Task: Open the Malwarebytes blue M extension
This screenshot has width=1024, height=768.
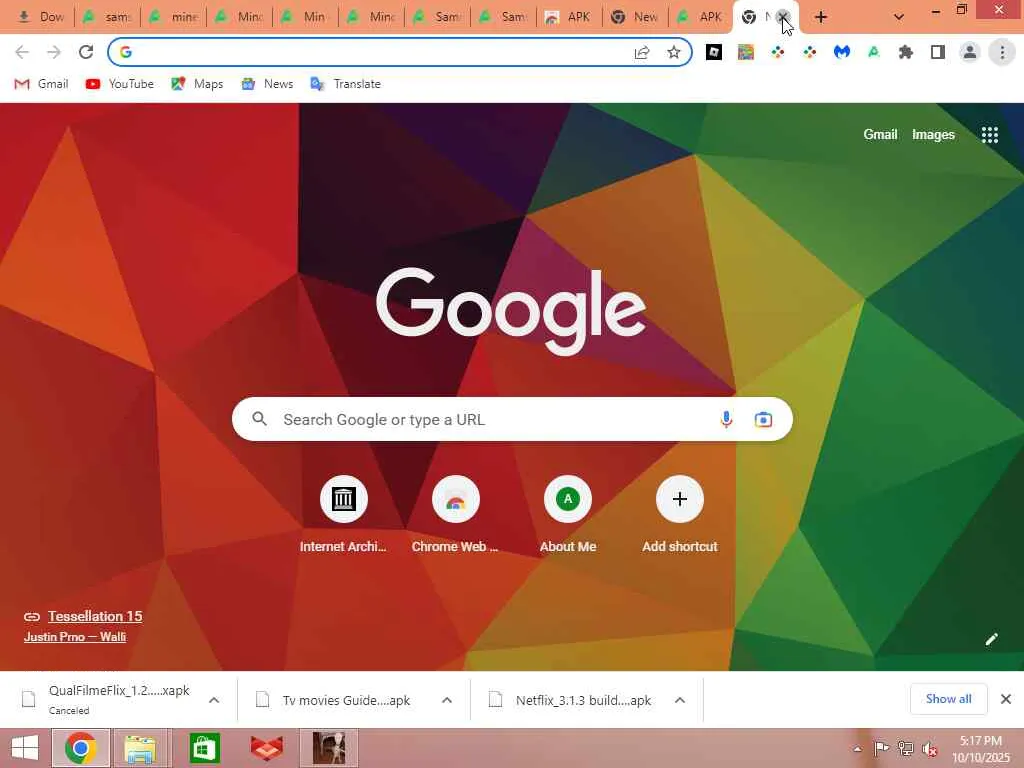Action: pos(842,52)
